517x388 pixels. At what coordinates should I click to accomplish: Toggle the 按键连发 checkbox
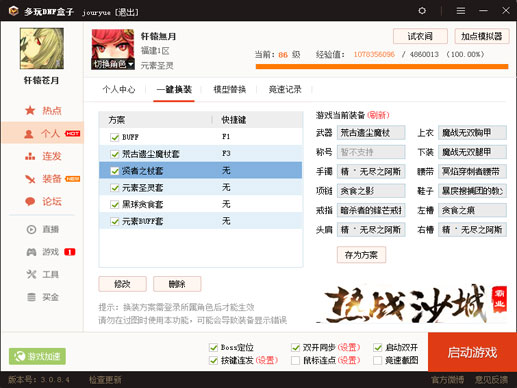pyautogui.click(x=213, y=360)
